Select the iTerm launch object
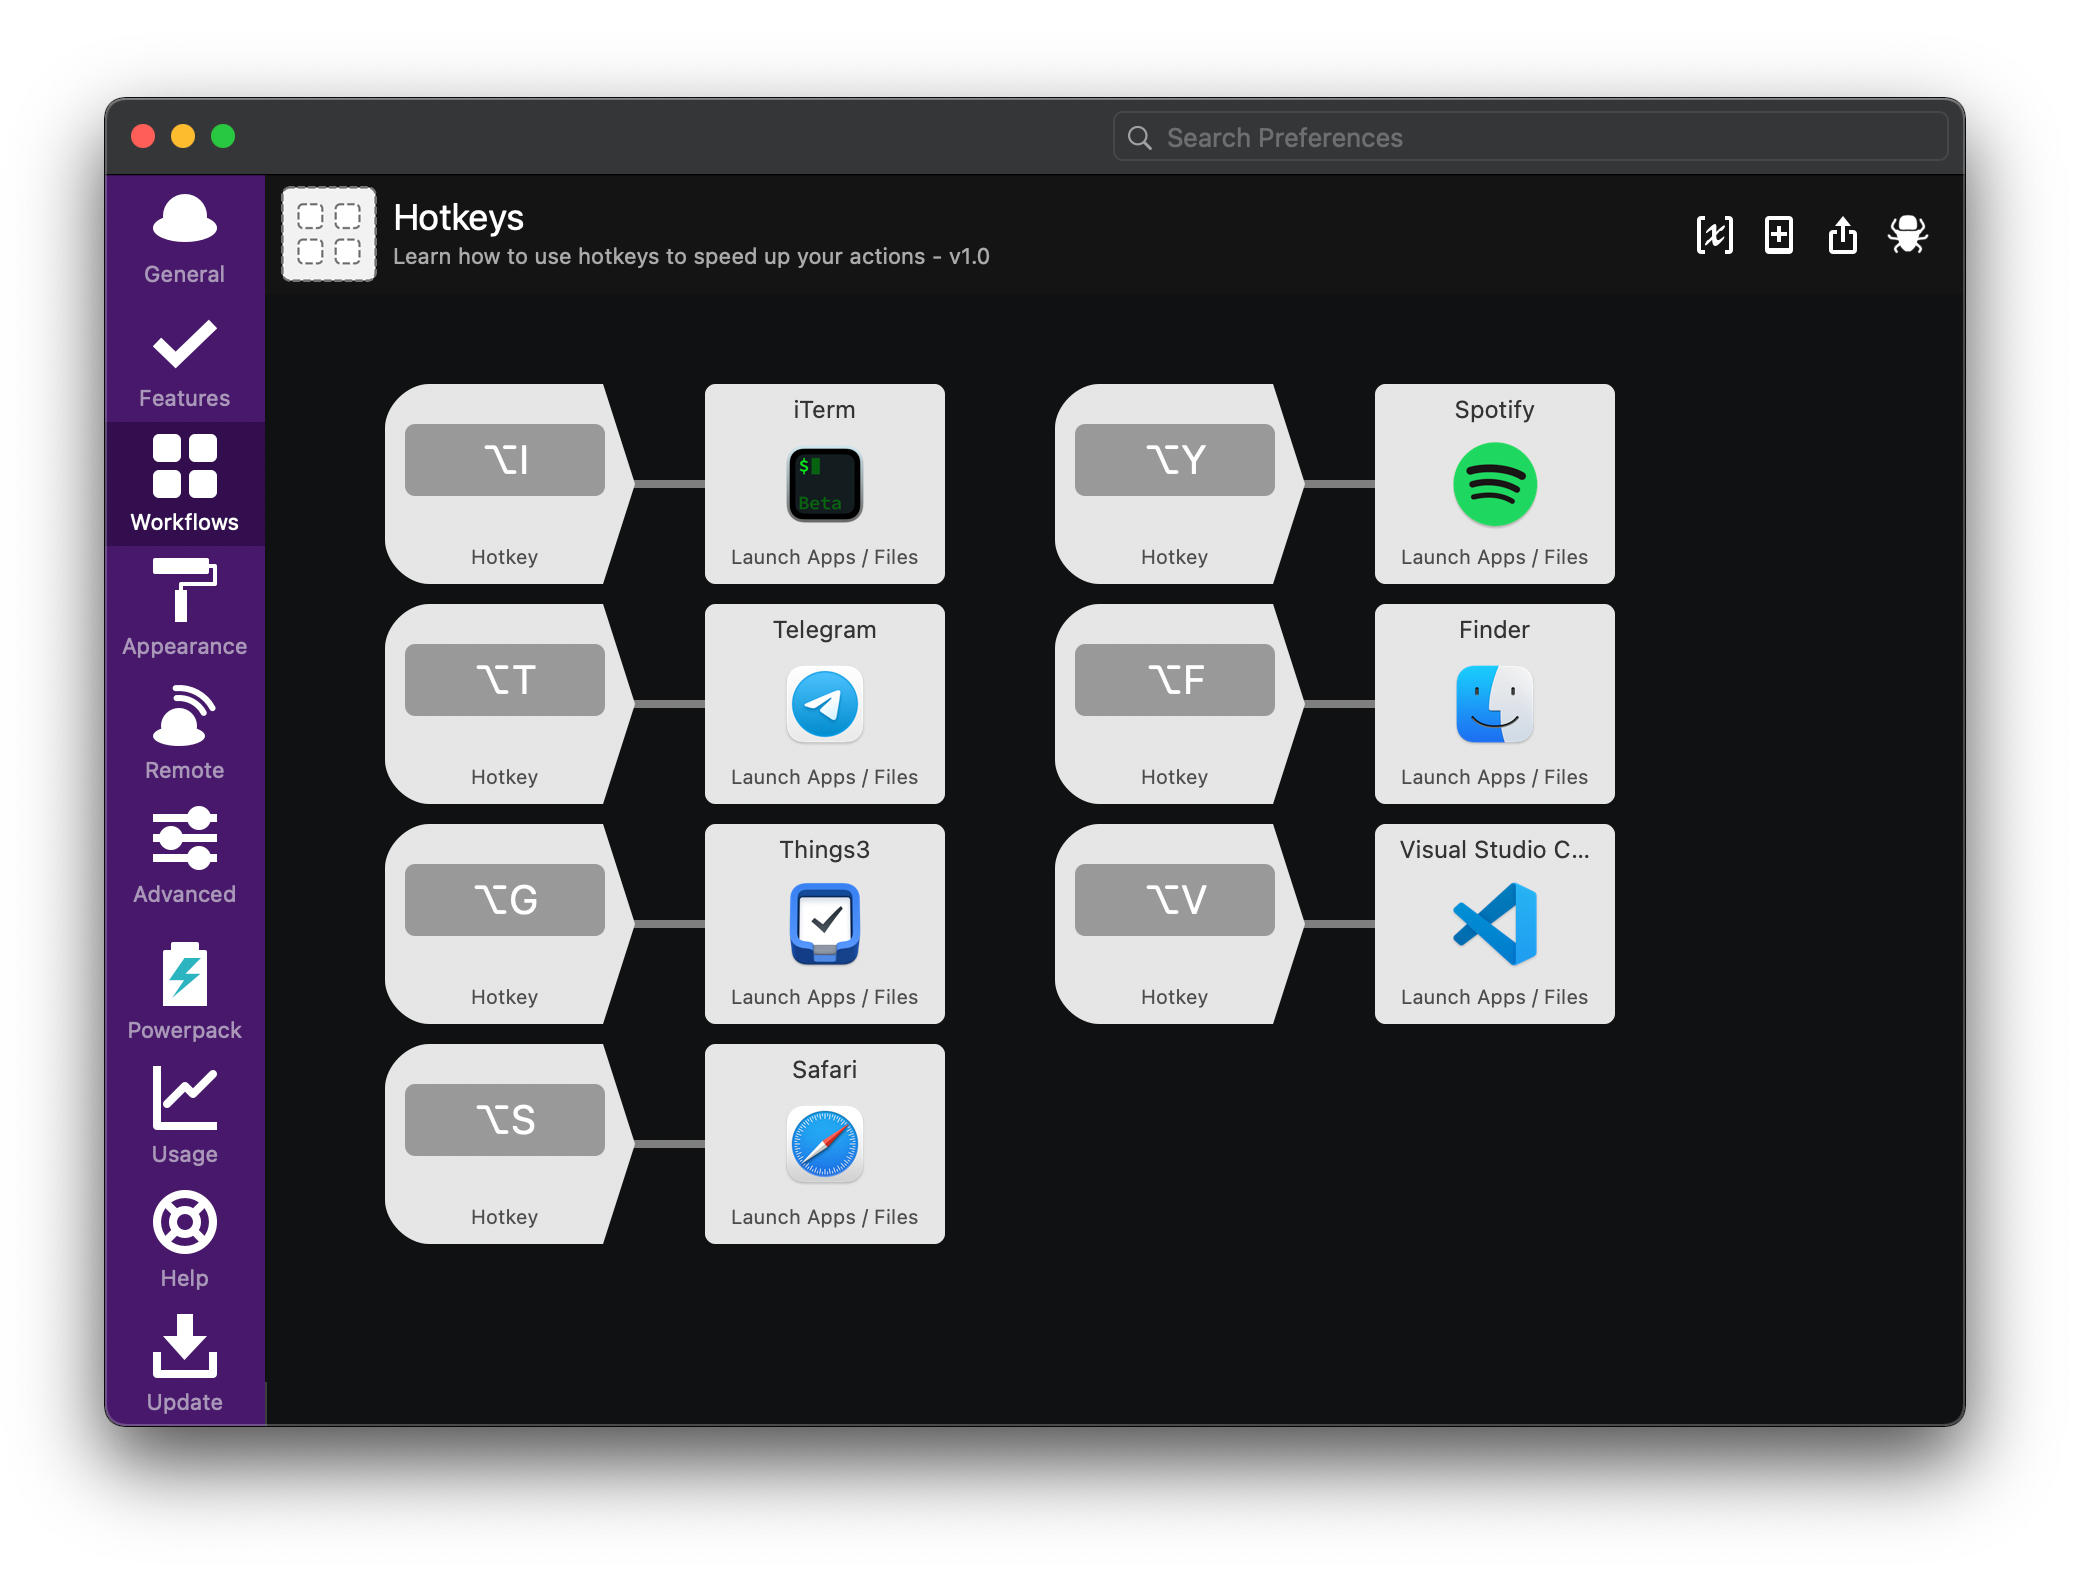 point(824,484)
